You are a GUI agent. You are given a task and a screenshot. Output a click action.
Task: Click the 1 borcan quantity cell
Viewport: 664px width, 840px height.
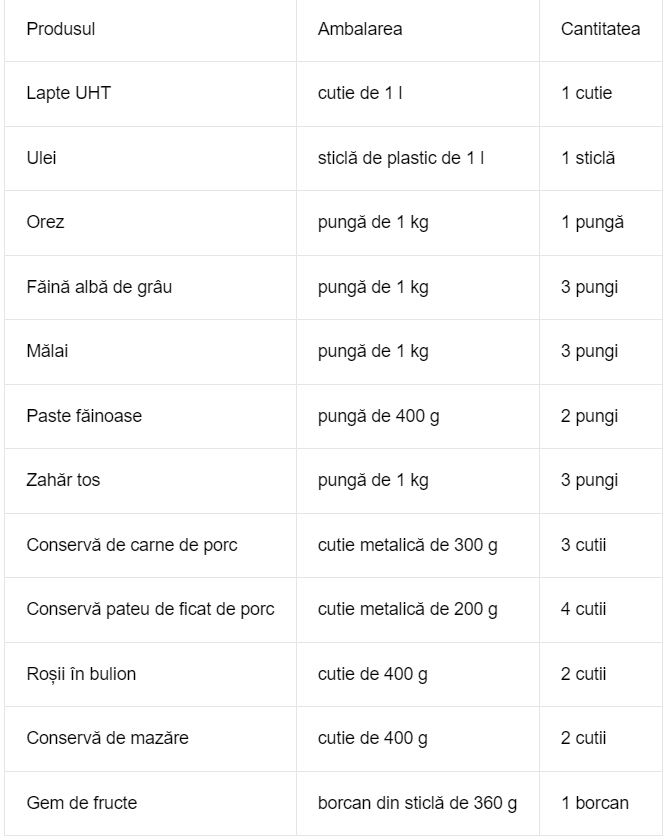click(x=601, y=804)
